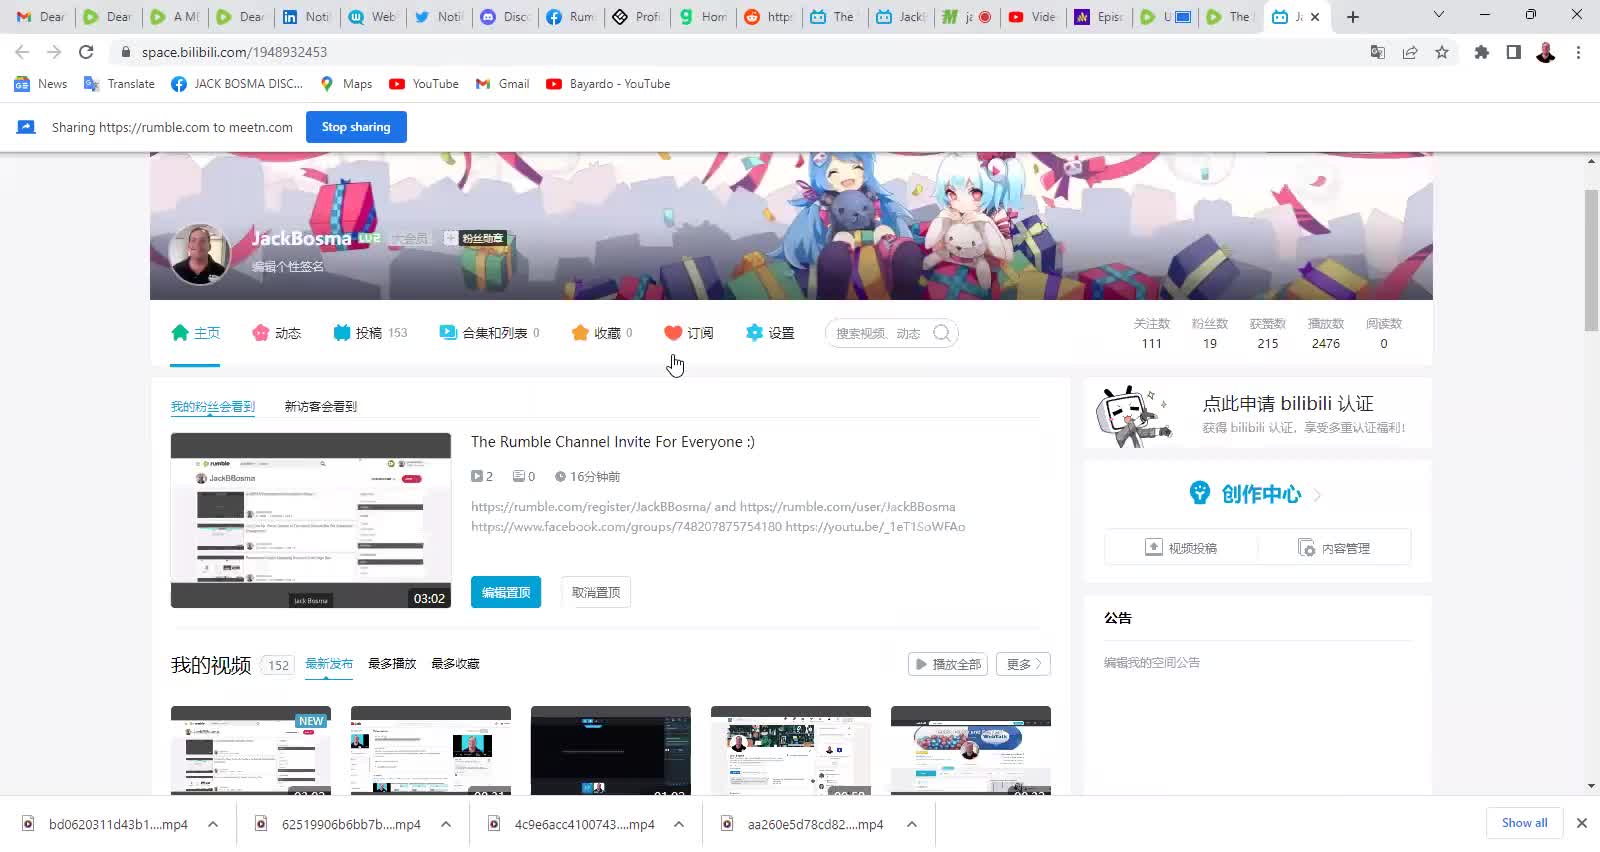This screenshot has height=852, width=1600.
Task: Reload the page with refresh icon
Action: [x=86, y=52]
